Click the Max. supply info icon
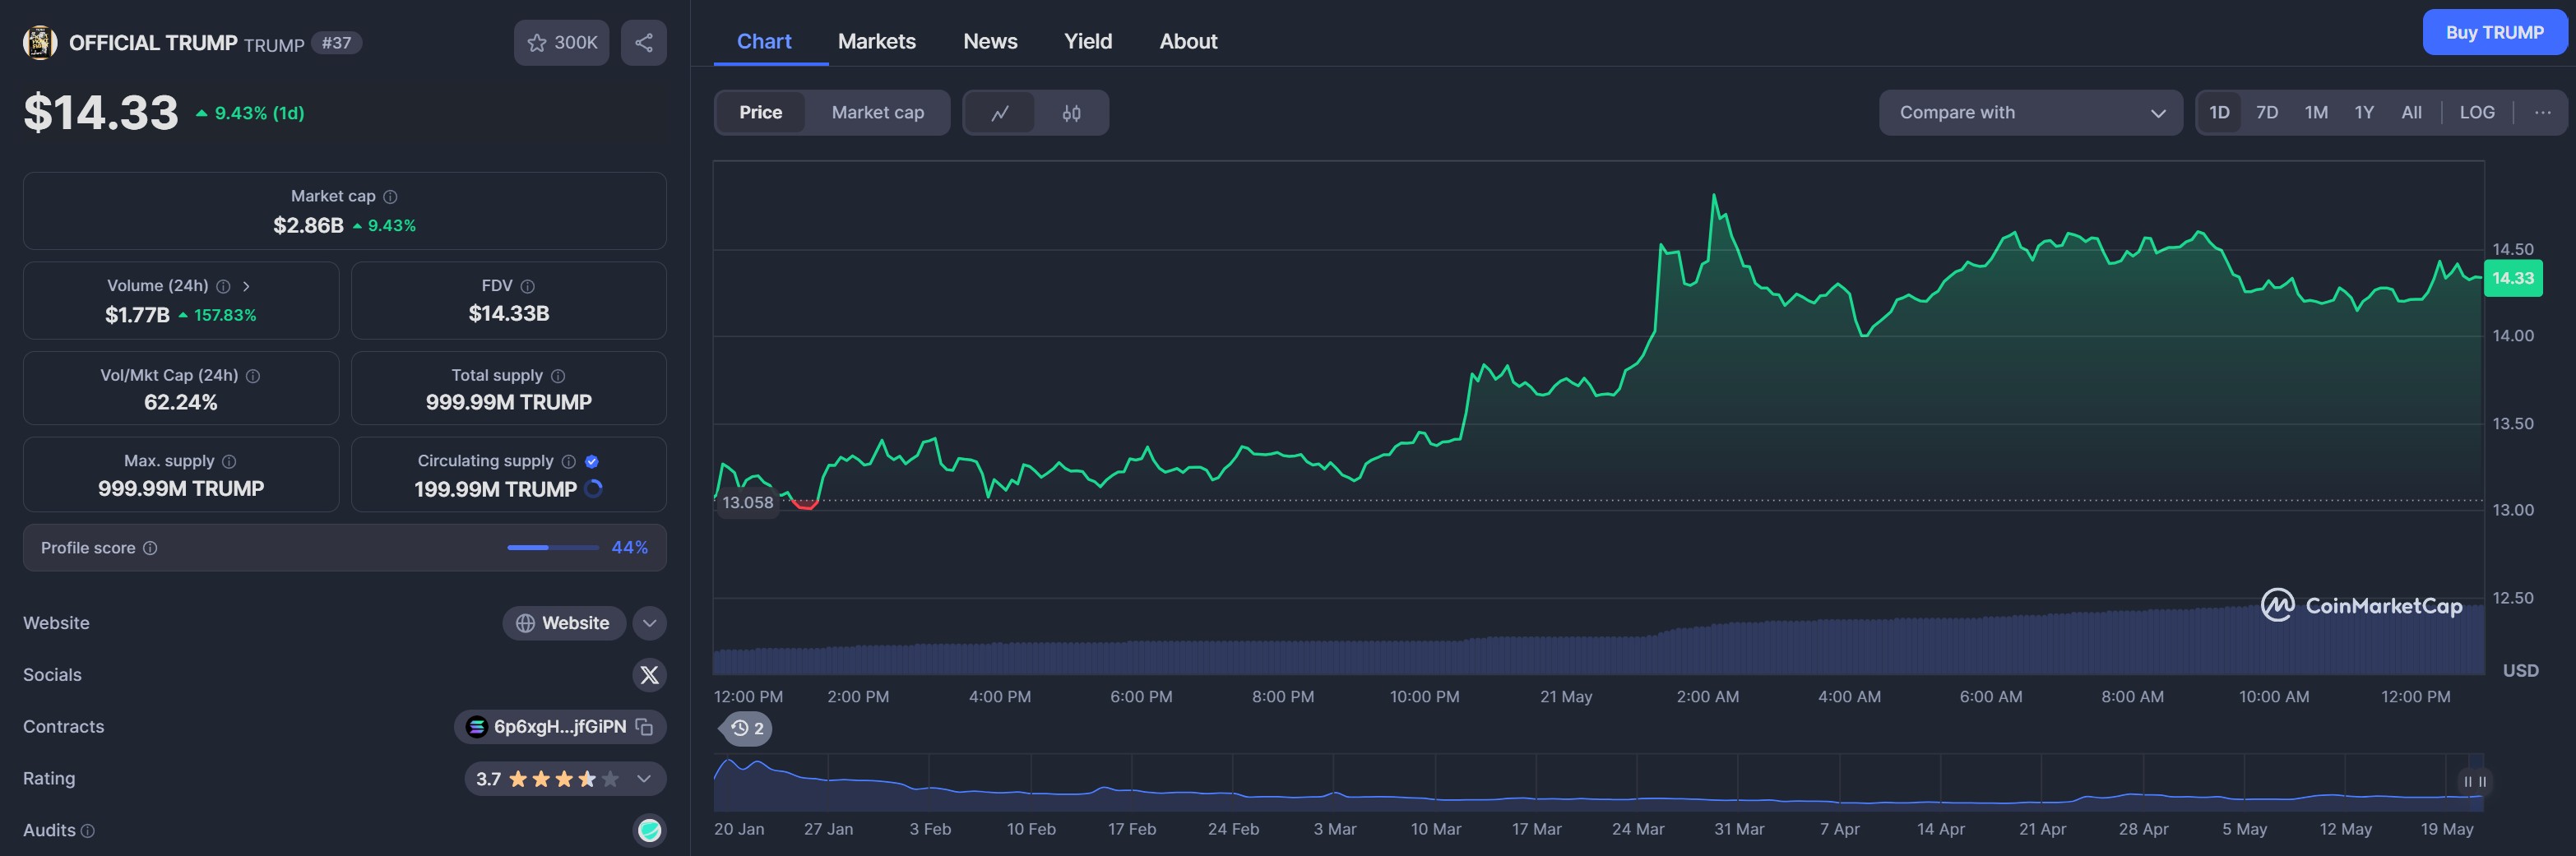The width and height of the screenshot is (2576, 856). click(229, 461)
